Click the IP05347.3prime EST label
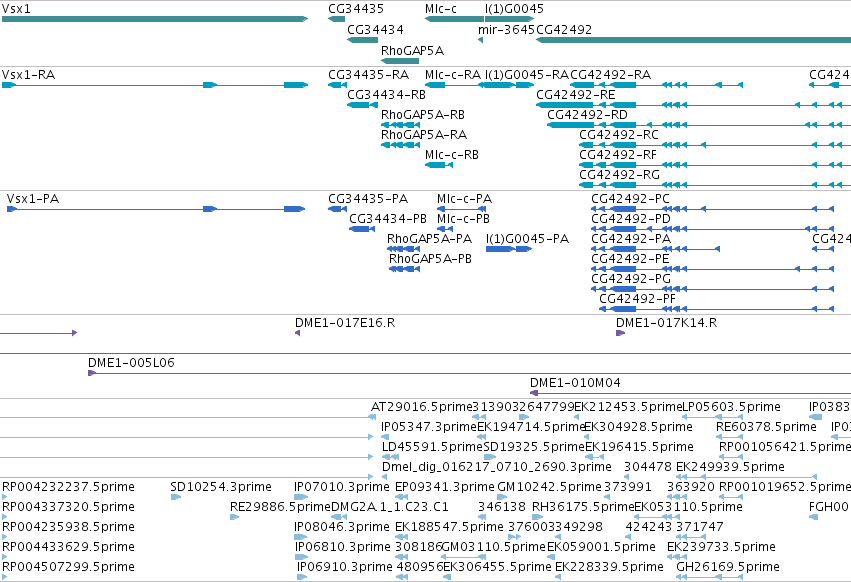851x582 pixels. (429, 427)
